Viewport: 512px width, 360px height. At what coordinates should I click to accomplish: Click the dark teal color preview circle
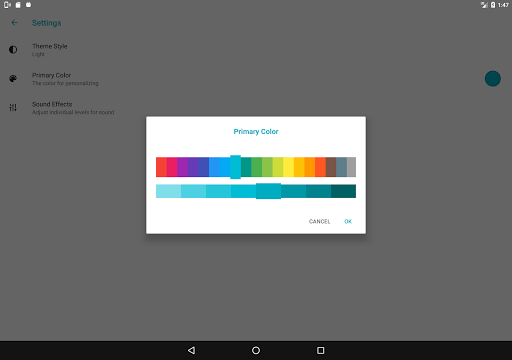point(493,79)
